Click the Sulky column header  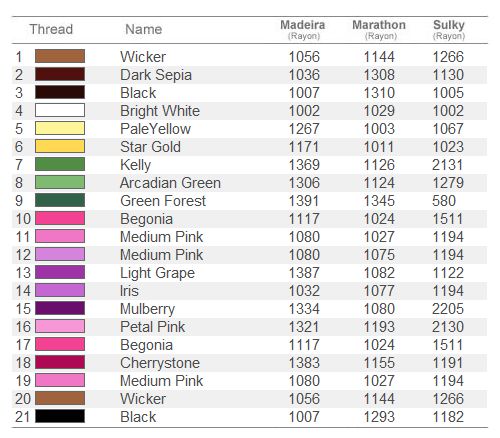(449, 30)
